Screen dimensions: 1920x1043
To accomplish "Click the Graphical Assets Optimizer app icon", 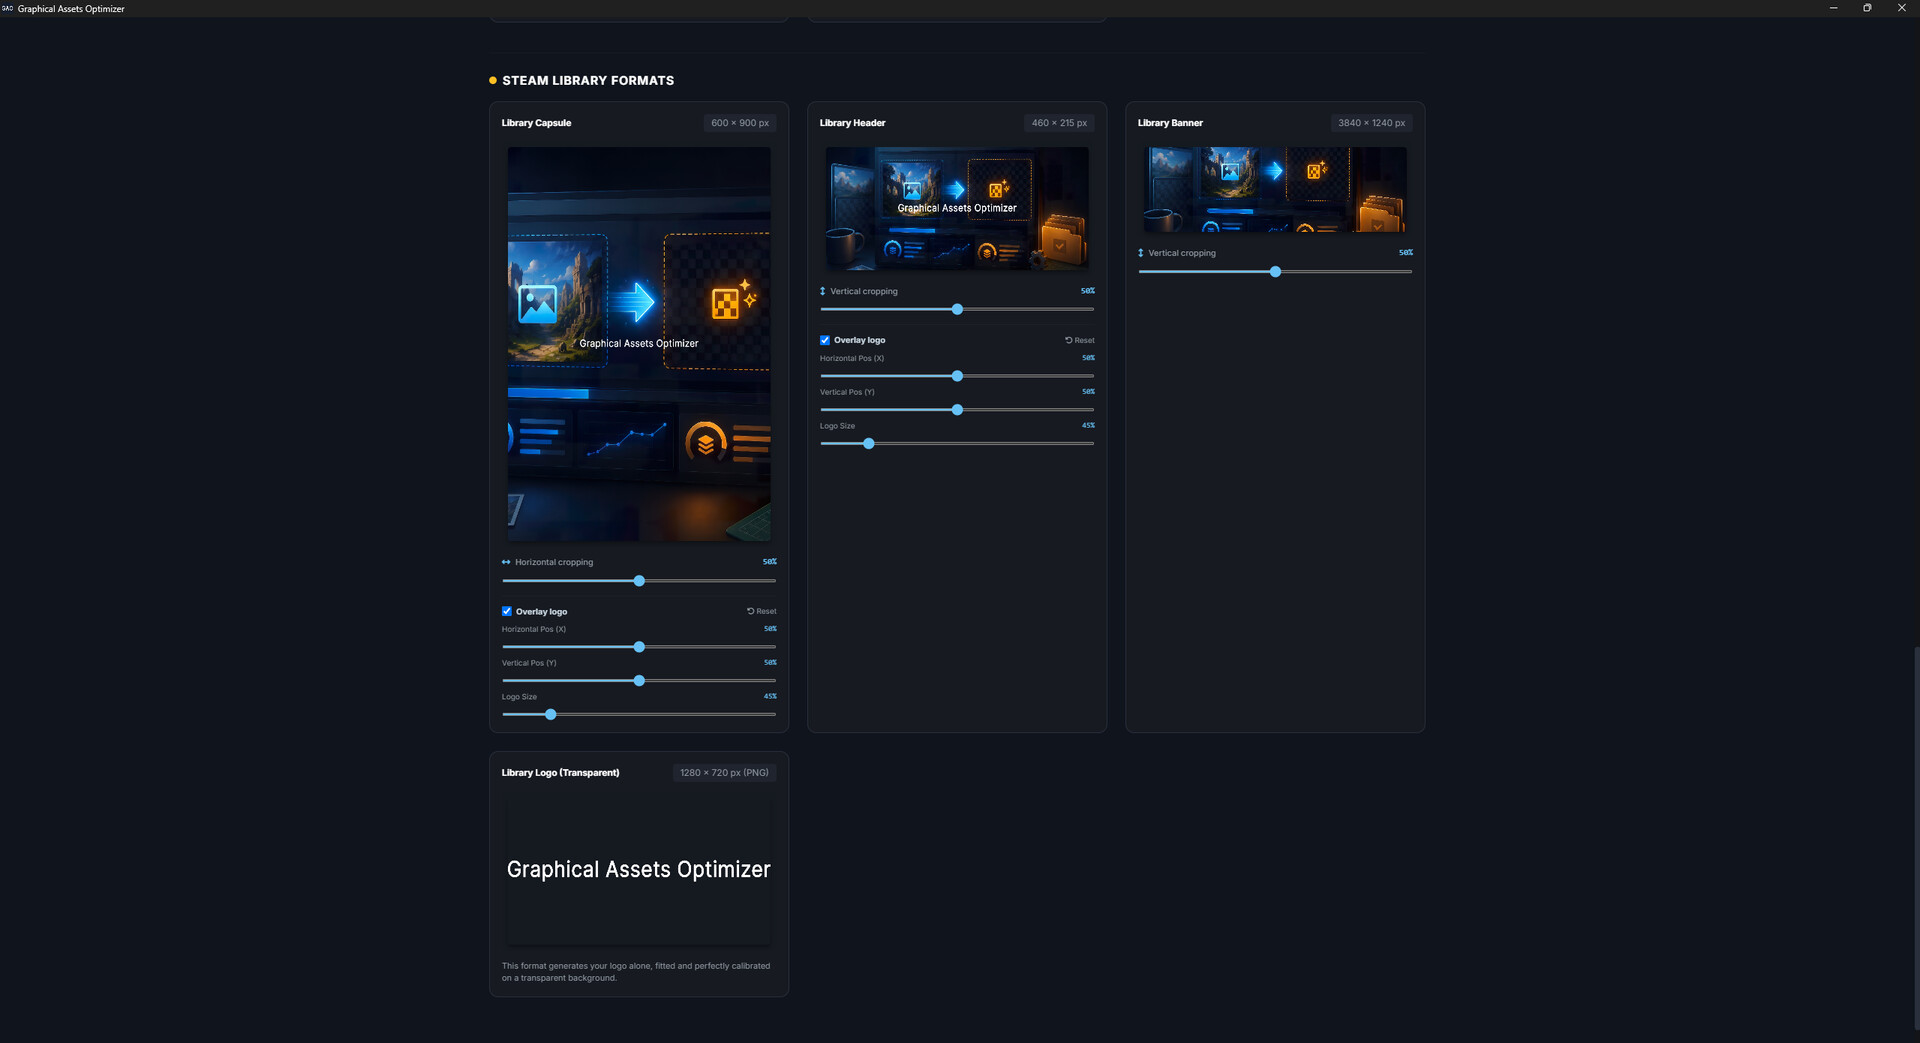I will pos(8,8).
